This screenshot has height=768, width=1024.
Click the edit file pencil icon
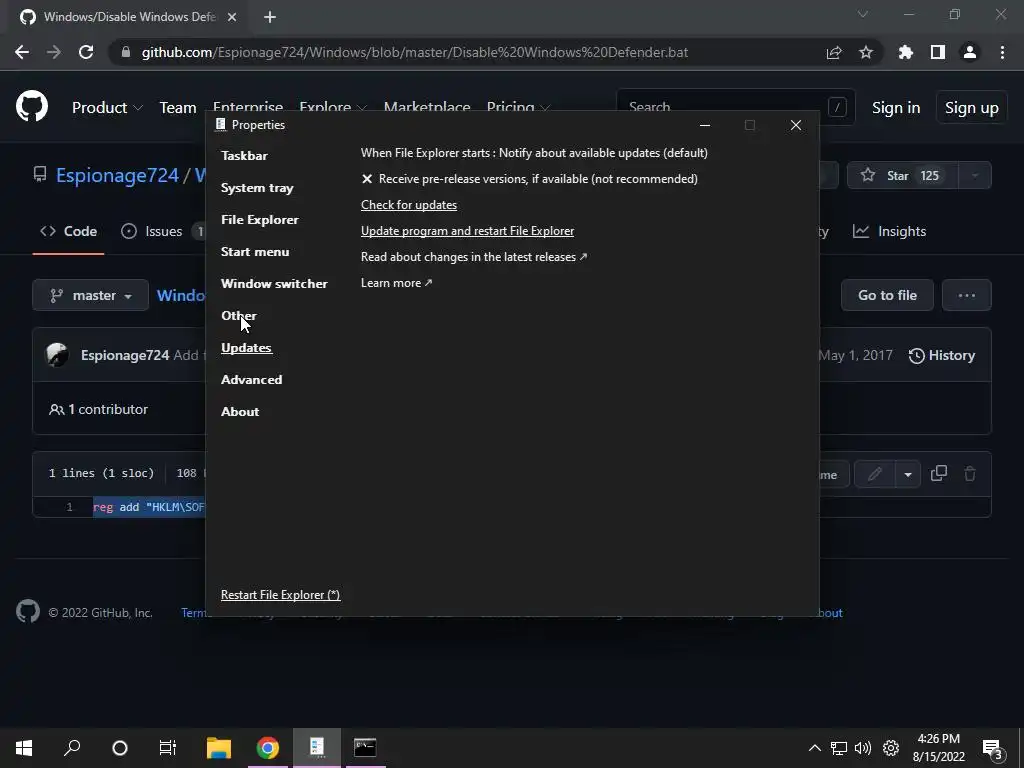tap(875, 474)
